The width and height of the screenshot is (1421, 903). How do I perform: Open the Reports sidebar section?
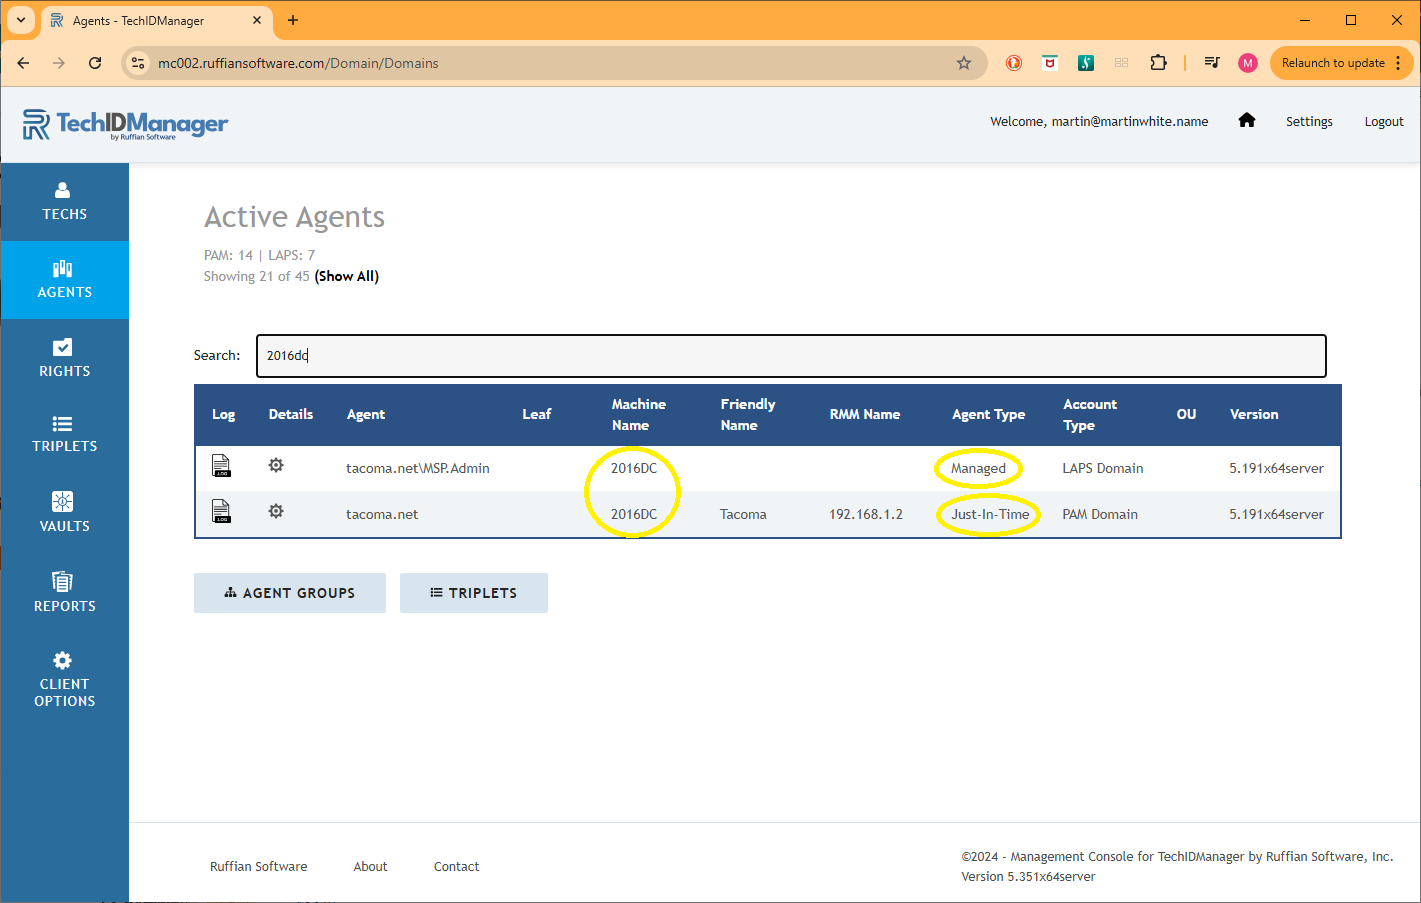[x=64, y=592]
